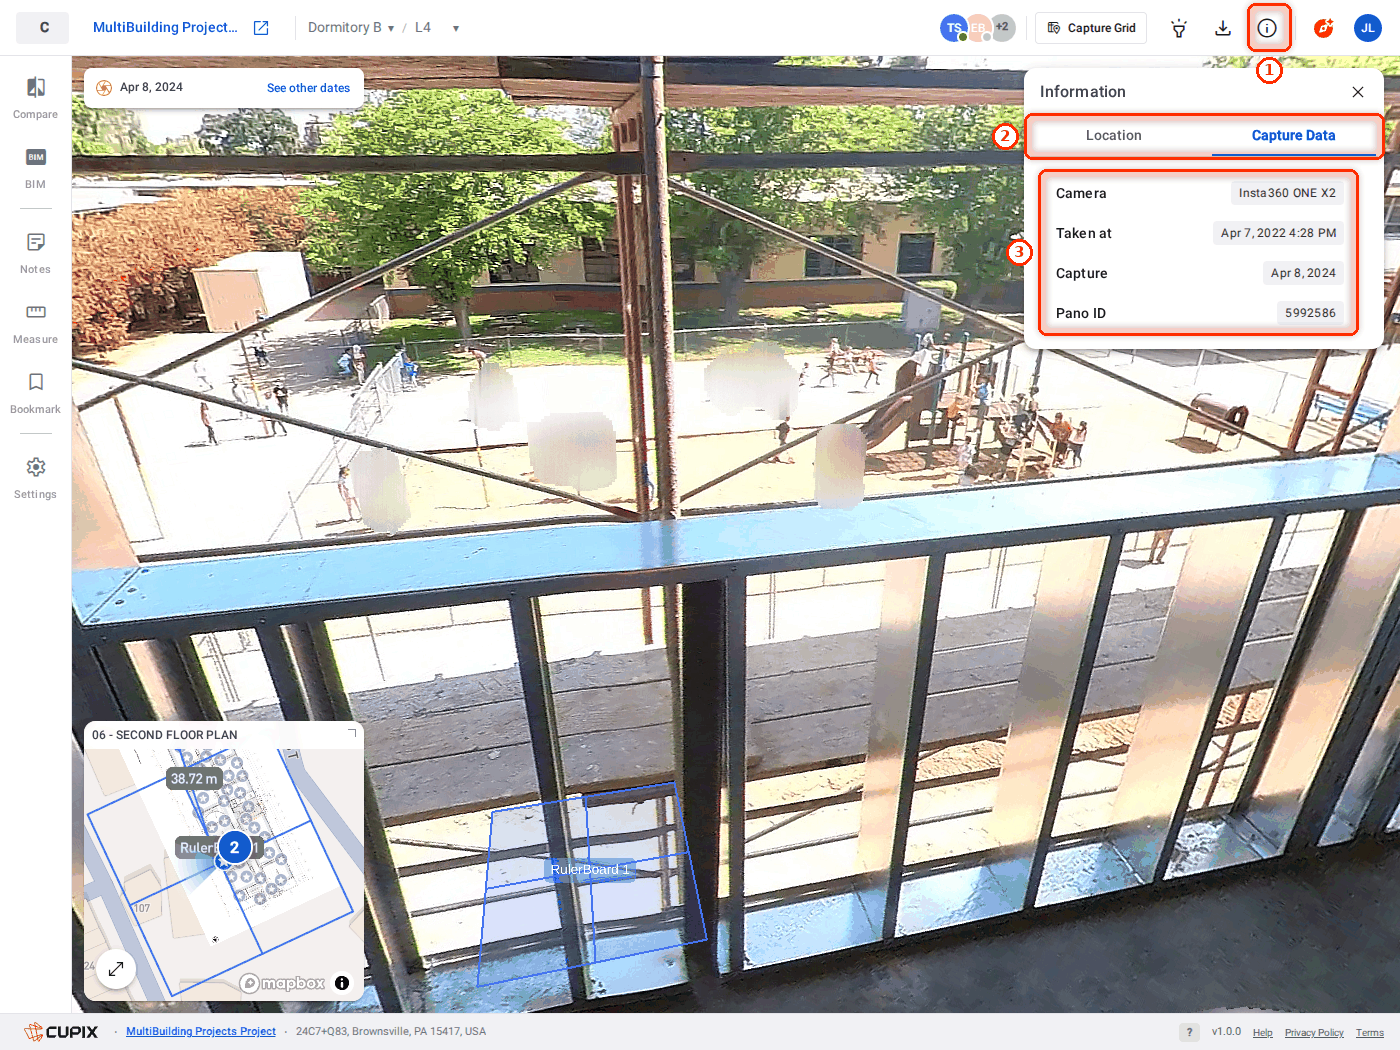Click the workspace C logo button
1400x1050 pixels.
coord(43,28)
